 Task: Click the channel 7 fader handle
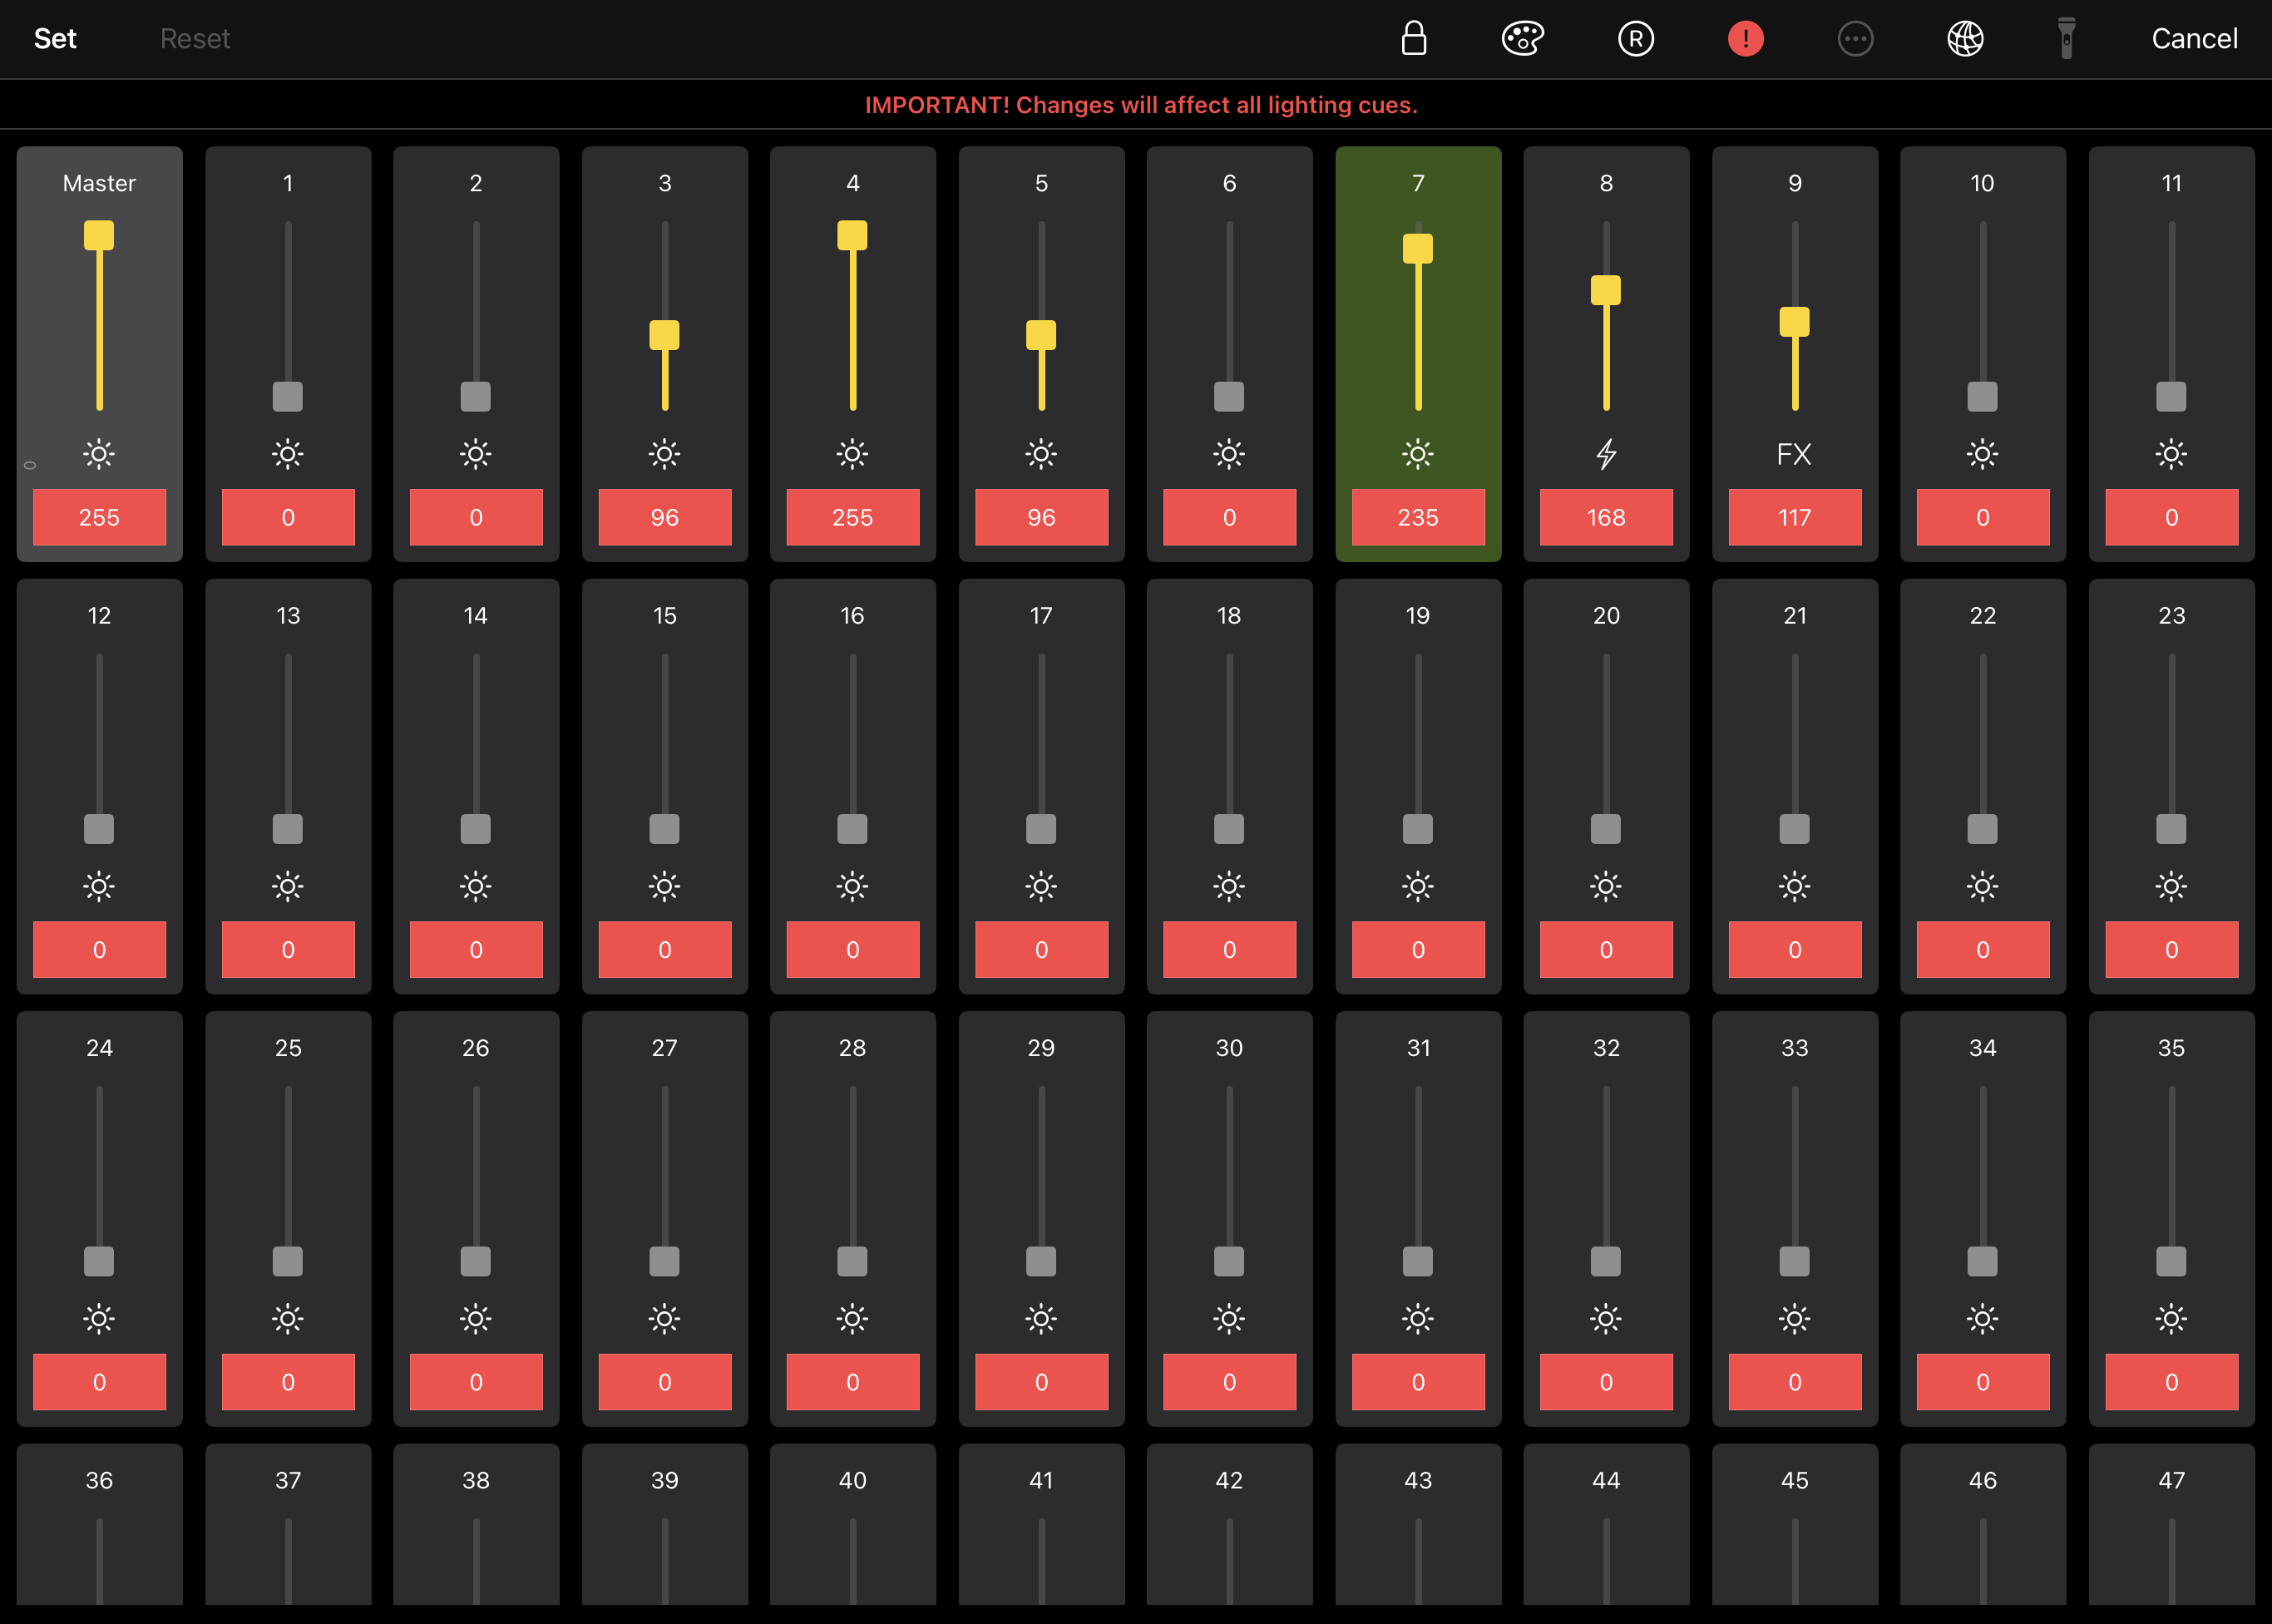[x=1417, y=248]
